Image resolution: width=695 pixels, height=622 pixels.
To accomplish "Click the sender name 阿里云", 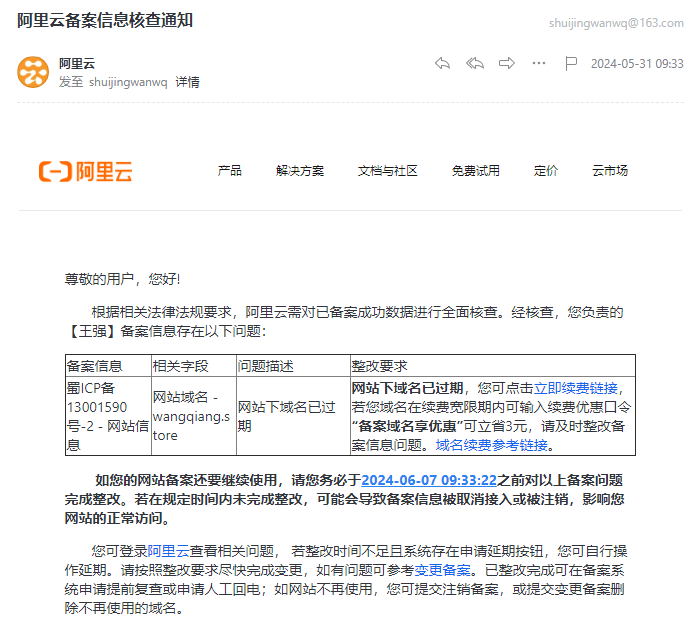I will pyautogui.click(x=77, y=63).
